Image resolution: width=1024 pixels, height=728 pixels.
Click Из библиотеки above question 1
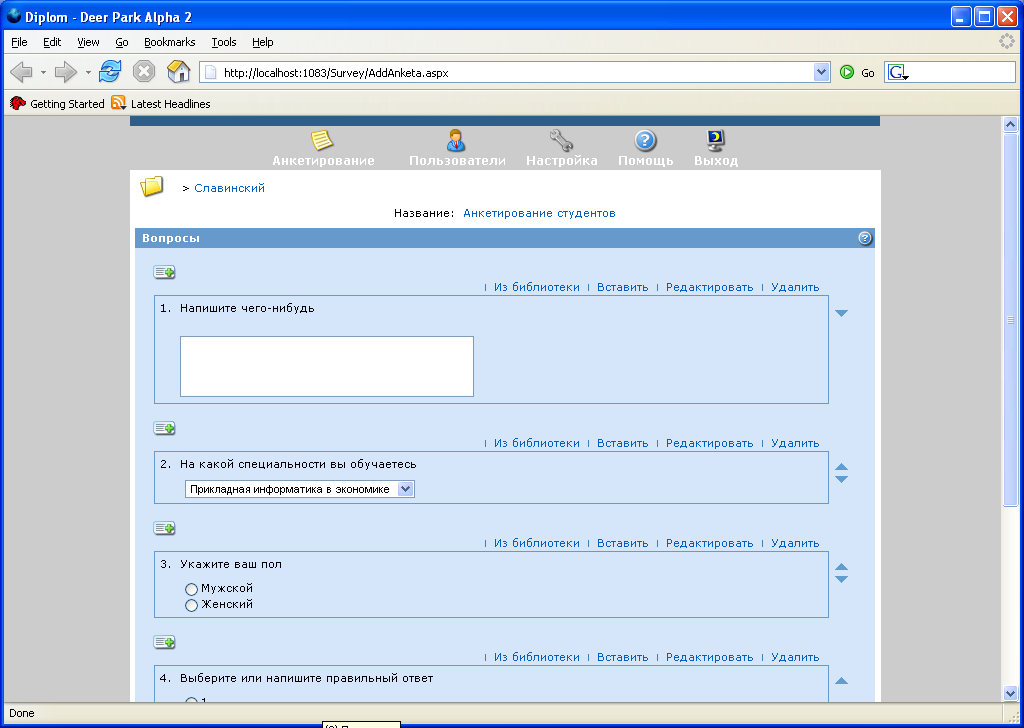[x=537, y=287]
